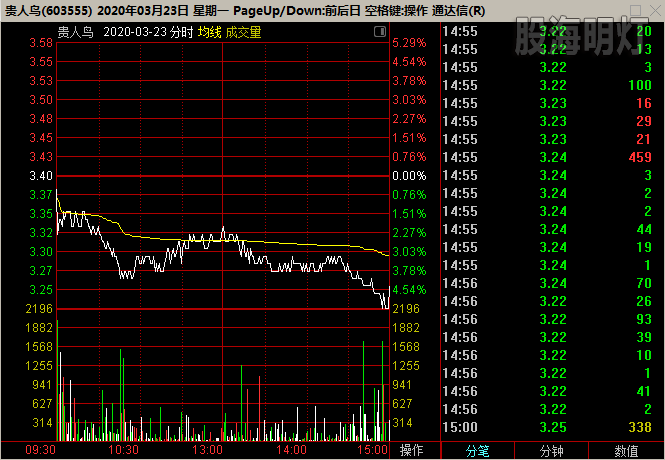Switch to the 分钟 tab
665x460 pixels.
click(551, 451)
